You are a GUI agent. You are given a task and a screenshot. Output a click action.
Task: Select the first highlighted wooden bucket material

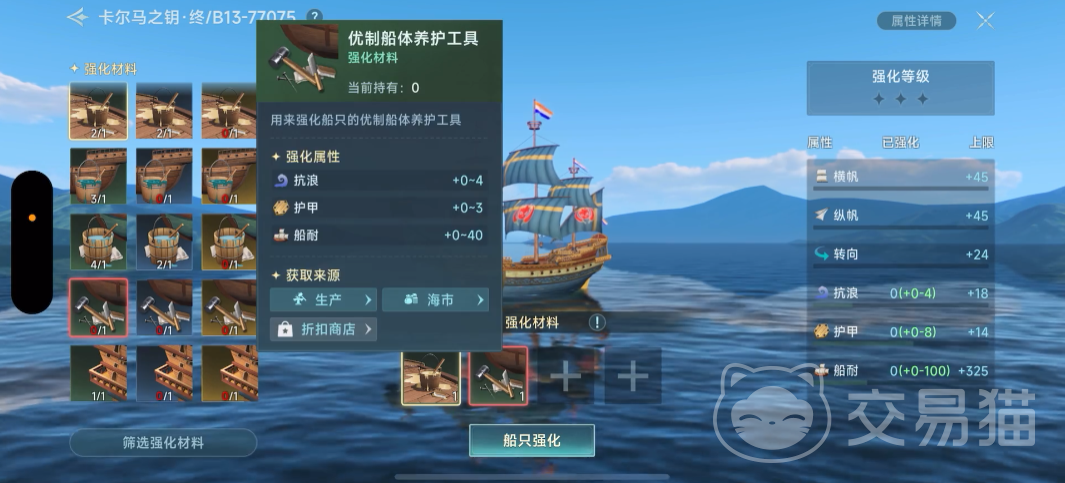coord(98,111)
